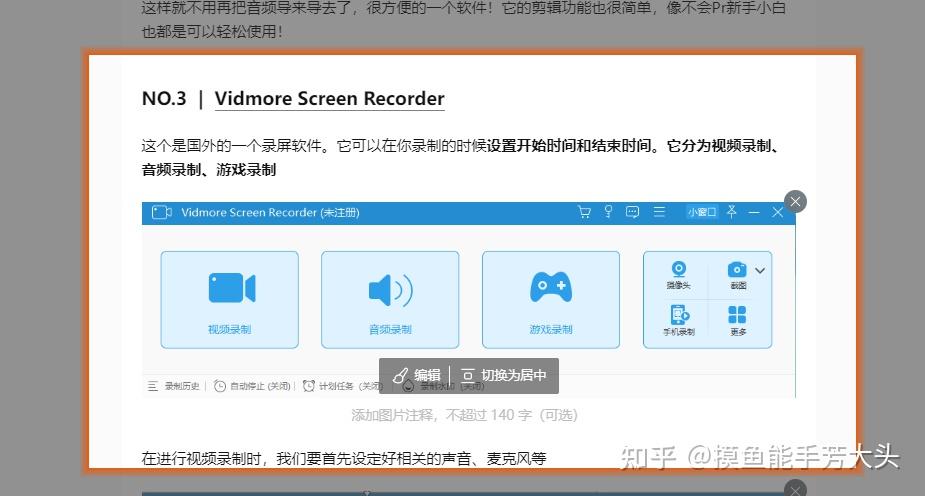
Task: Open the Vidmore hamburger menu
Action: (660, 212)
